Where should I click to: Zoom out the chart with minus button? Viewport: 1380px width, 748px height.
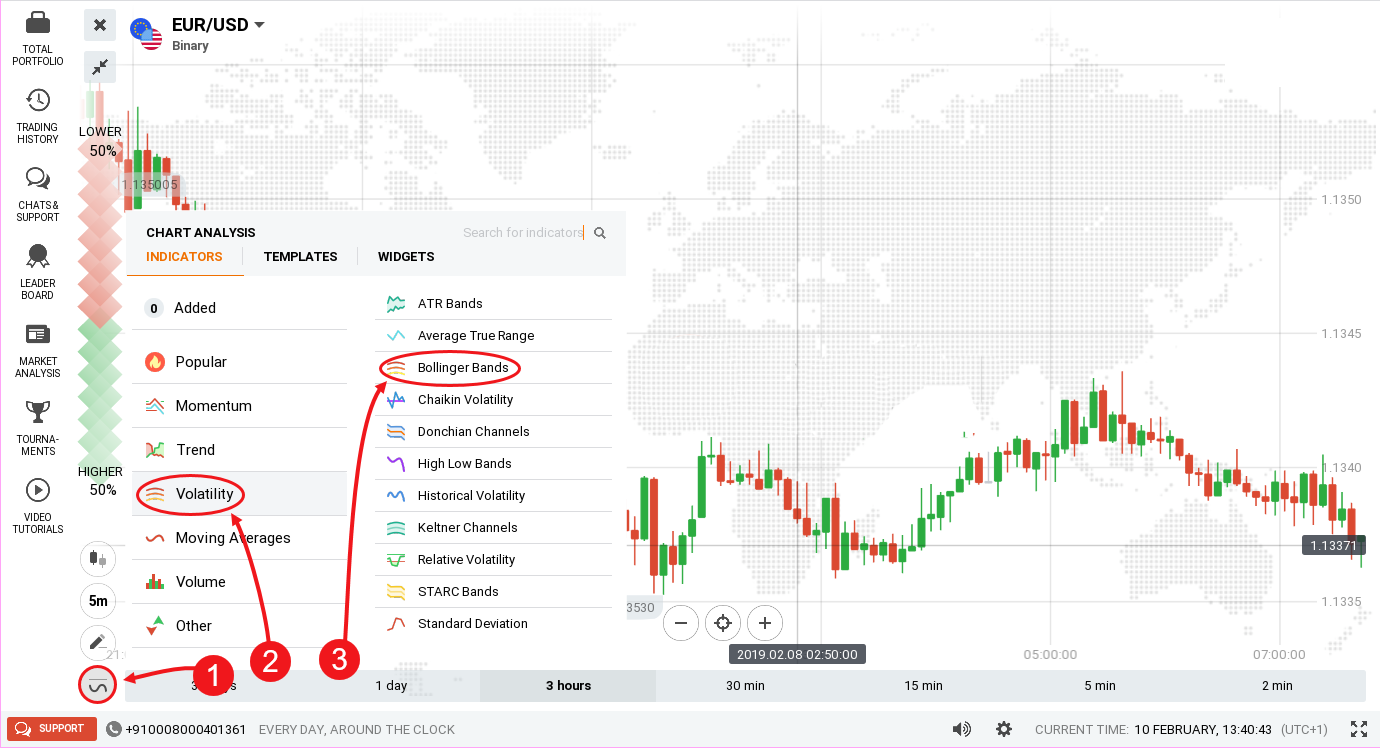680,623
